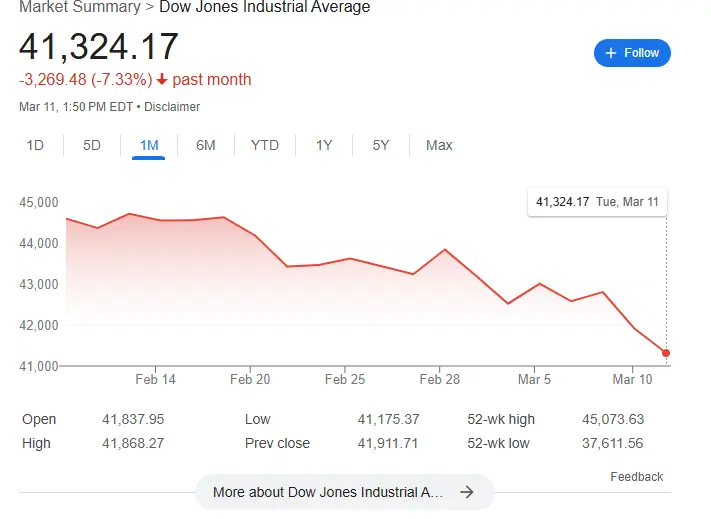
Task: Follow the Dow Jones Industrial Average
Action: pos(632,53)
